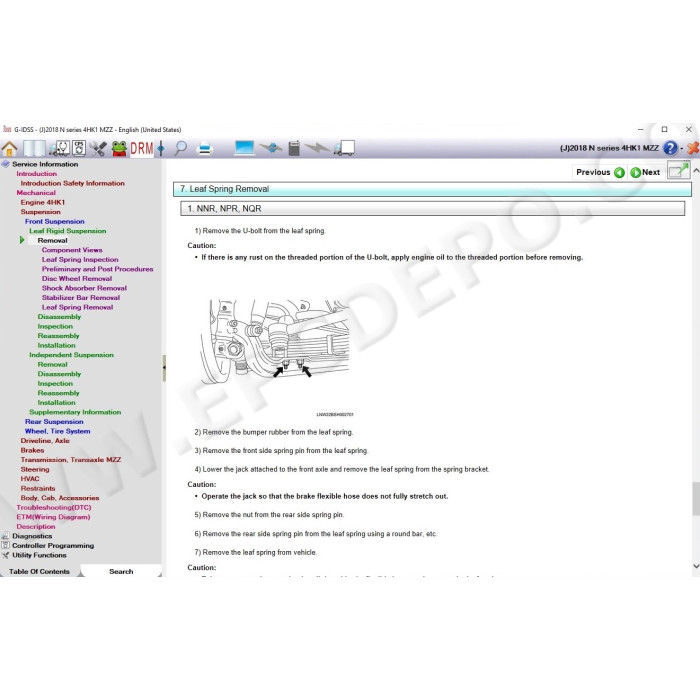
Task: Launch vehicle diagnostics stethoscope icon
Action: tap(59, 148)
